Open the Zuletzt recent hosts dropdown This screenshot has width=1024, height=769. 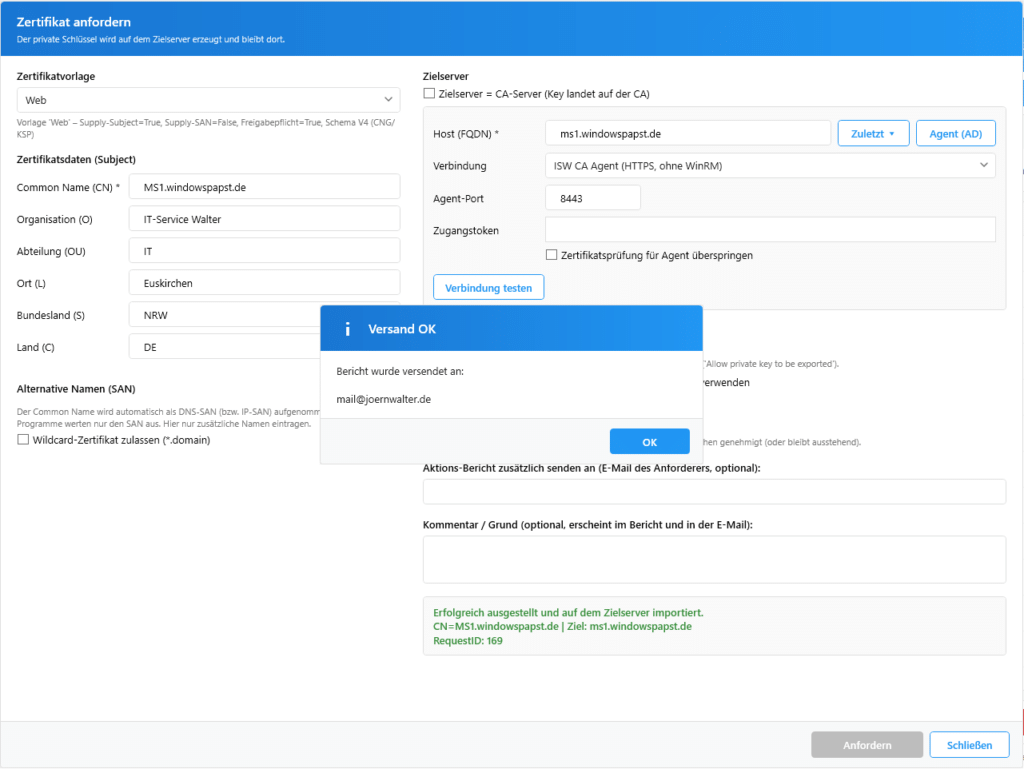click(x=872, y=134)
